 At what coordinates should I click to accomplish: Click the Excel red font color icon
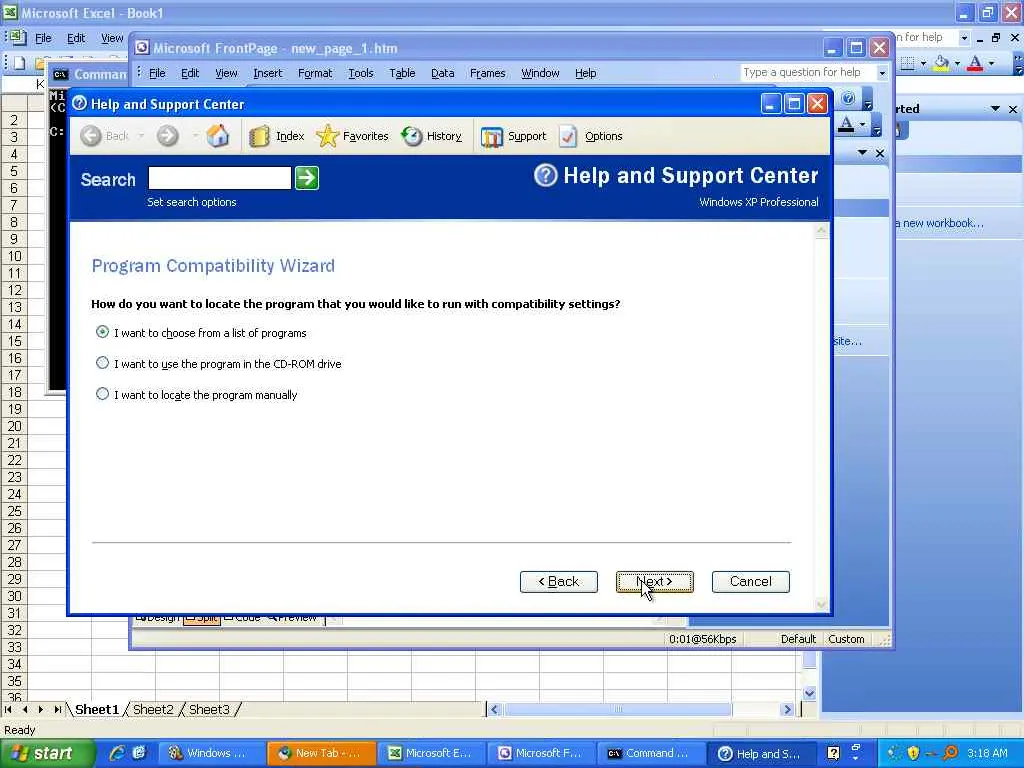tap(975, 63)
